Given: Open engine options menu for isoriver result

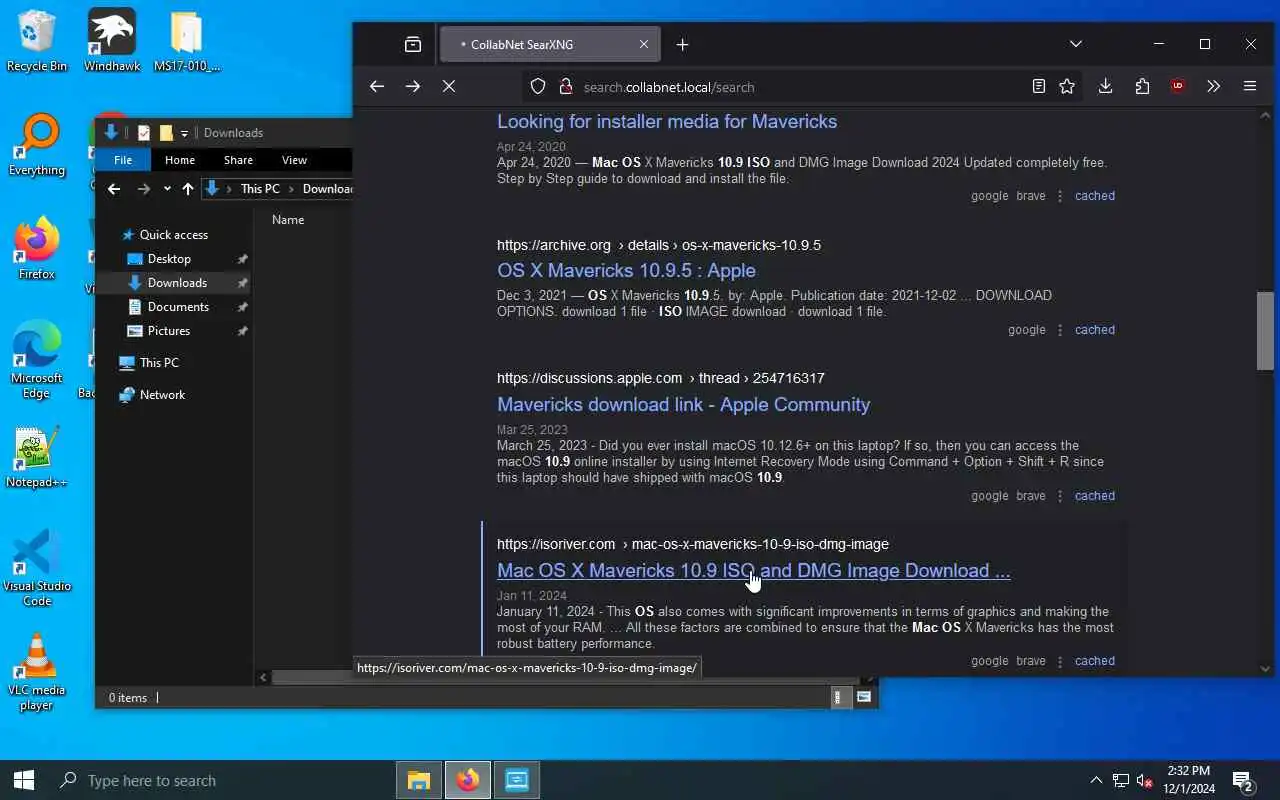Looking at the screenshot, I should point(1060,661).
